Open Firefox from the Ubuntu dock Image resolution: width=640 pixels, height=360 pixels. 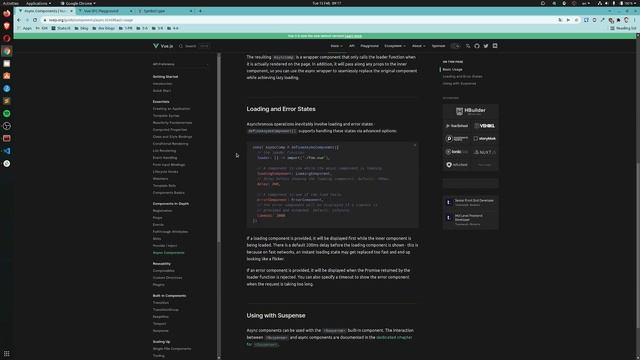tap(7, 13)
